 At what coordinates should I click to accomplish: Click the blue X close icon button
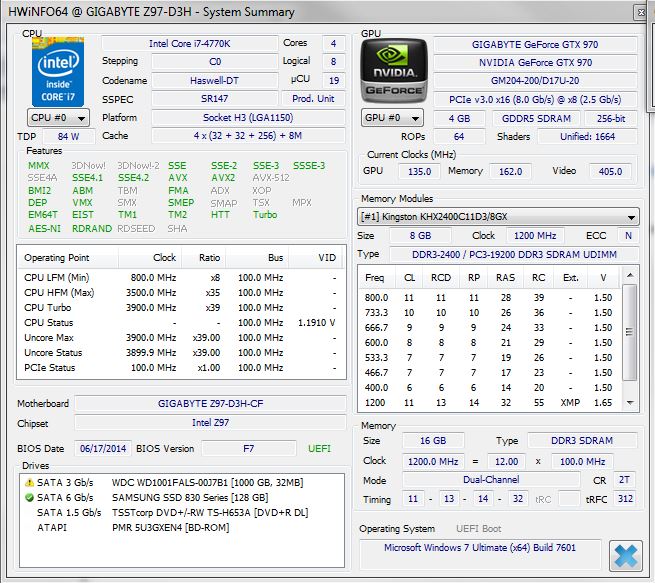[x=625, y=556]
